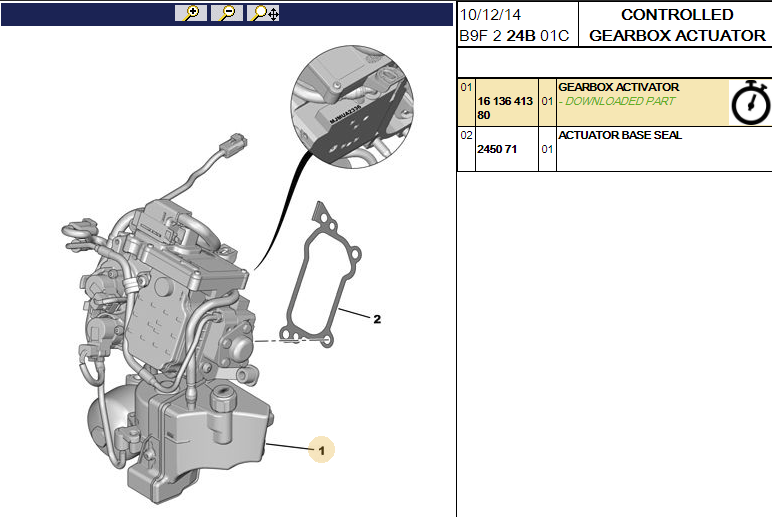Screen dimensions: 772x517
Task: Select the ACTUATOR BASE SEAL description
Action: (x=620, y=135)
